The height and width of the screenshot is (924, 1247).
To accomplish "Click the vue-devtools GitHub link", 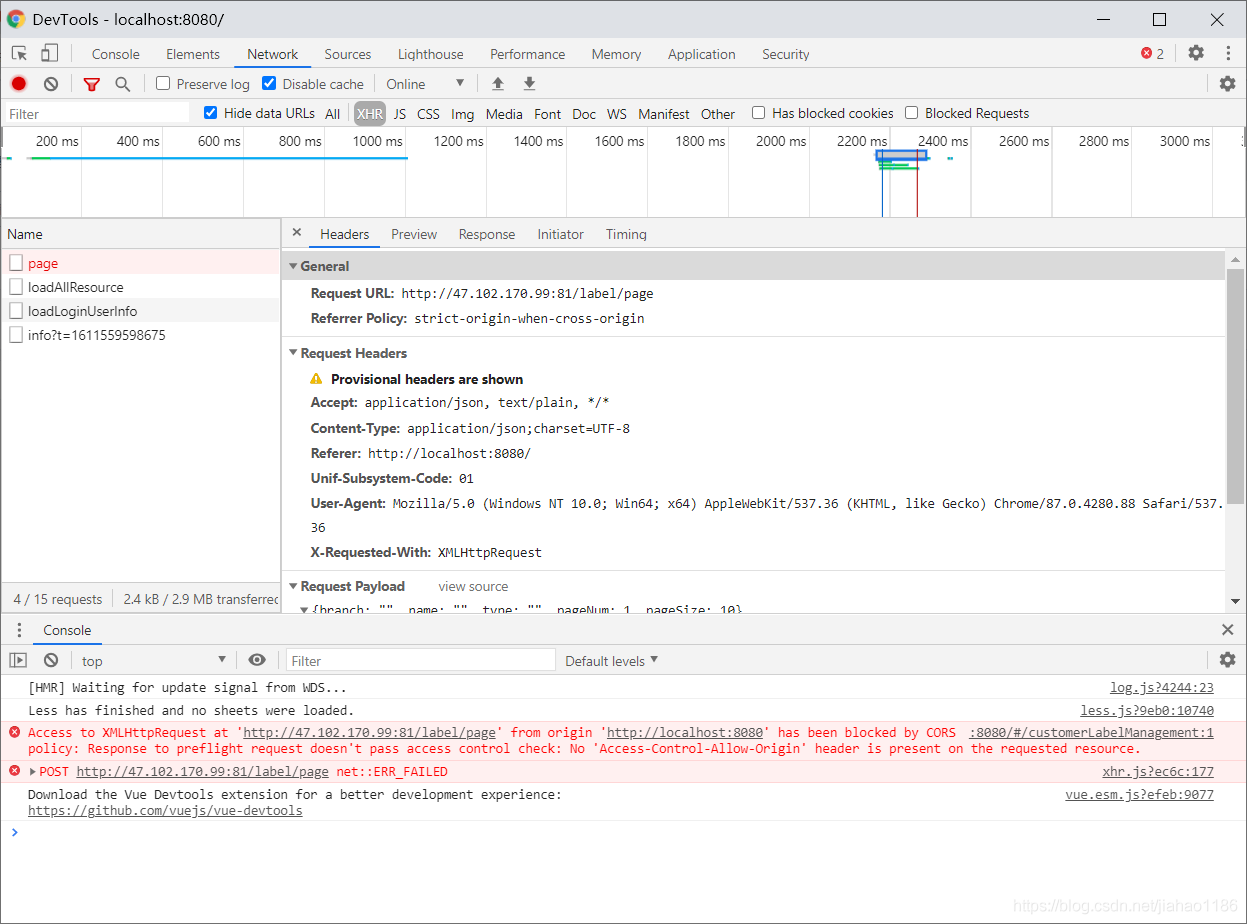I will (x=165, y=811).
